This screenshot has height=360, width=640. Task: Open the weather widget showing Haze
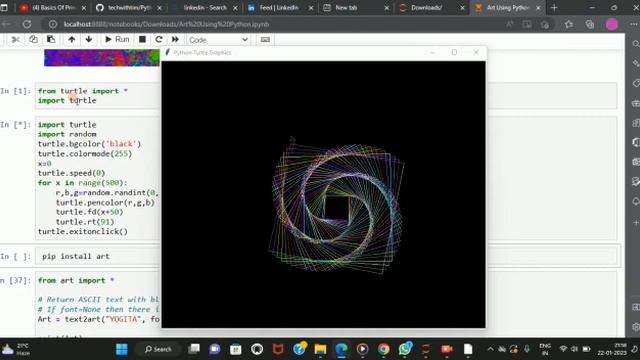[16, 349]
